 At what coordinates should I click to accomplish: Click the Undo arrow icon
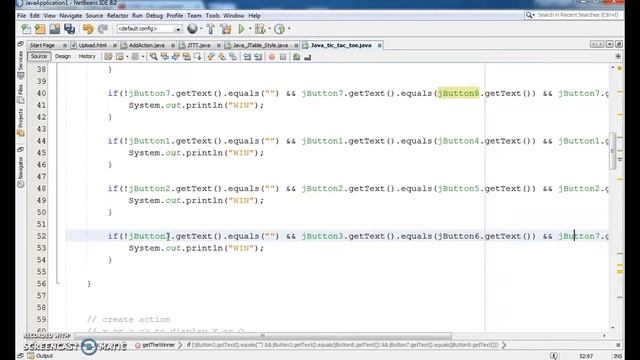[88, 29]
